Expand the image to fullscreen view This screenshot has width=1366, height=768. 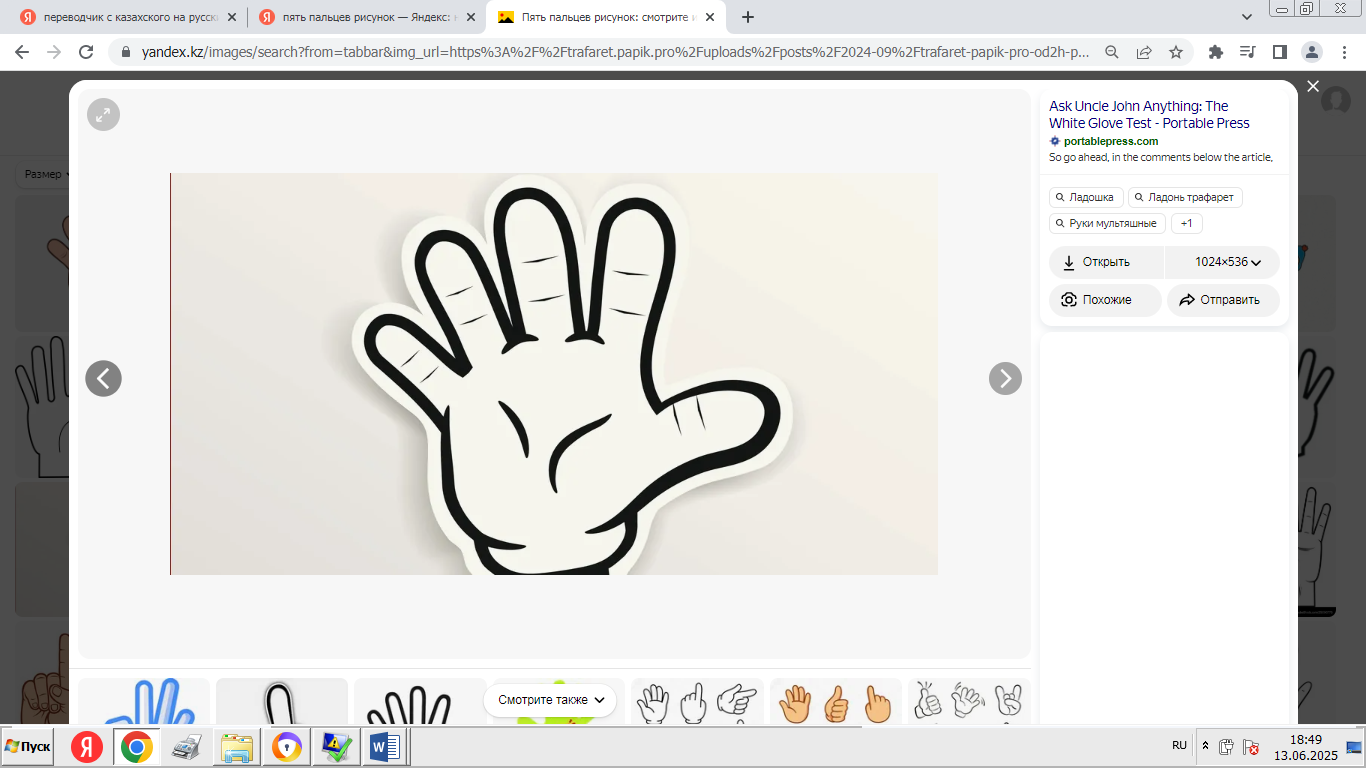(103, 115)
